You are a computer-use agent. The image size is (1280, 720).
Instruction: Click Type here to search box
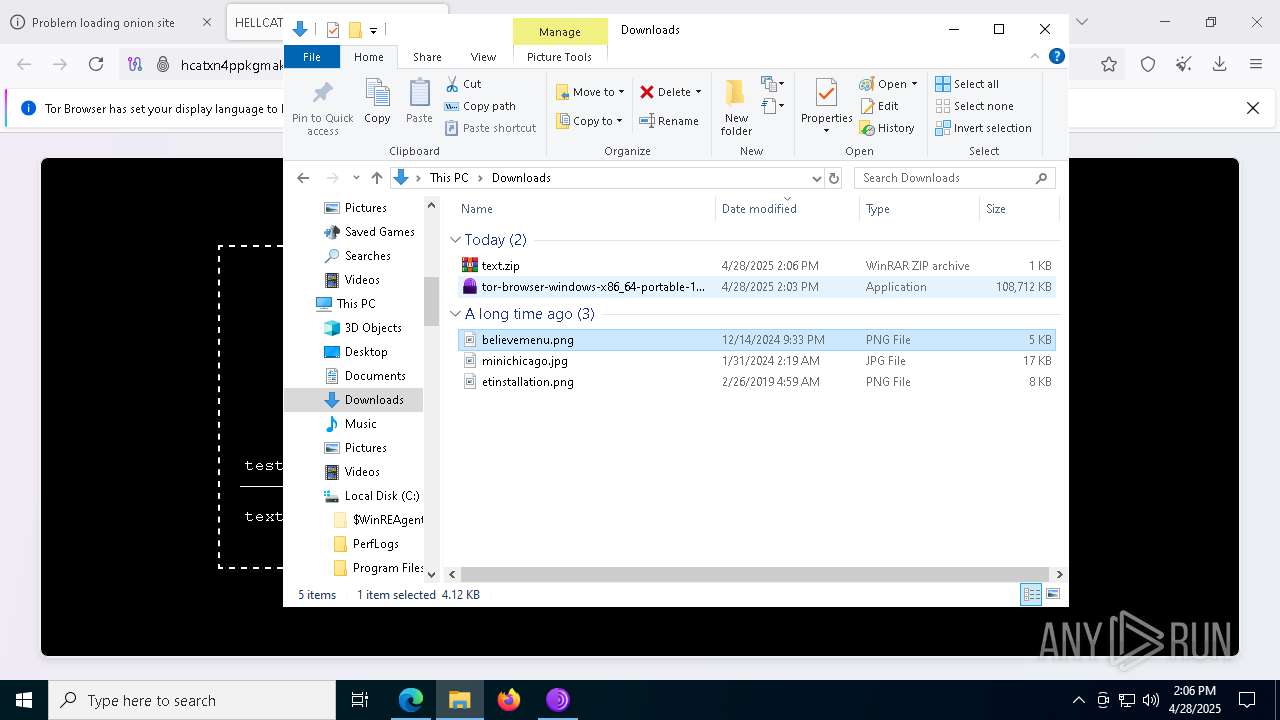click(192, 700)
